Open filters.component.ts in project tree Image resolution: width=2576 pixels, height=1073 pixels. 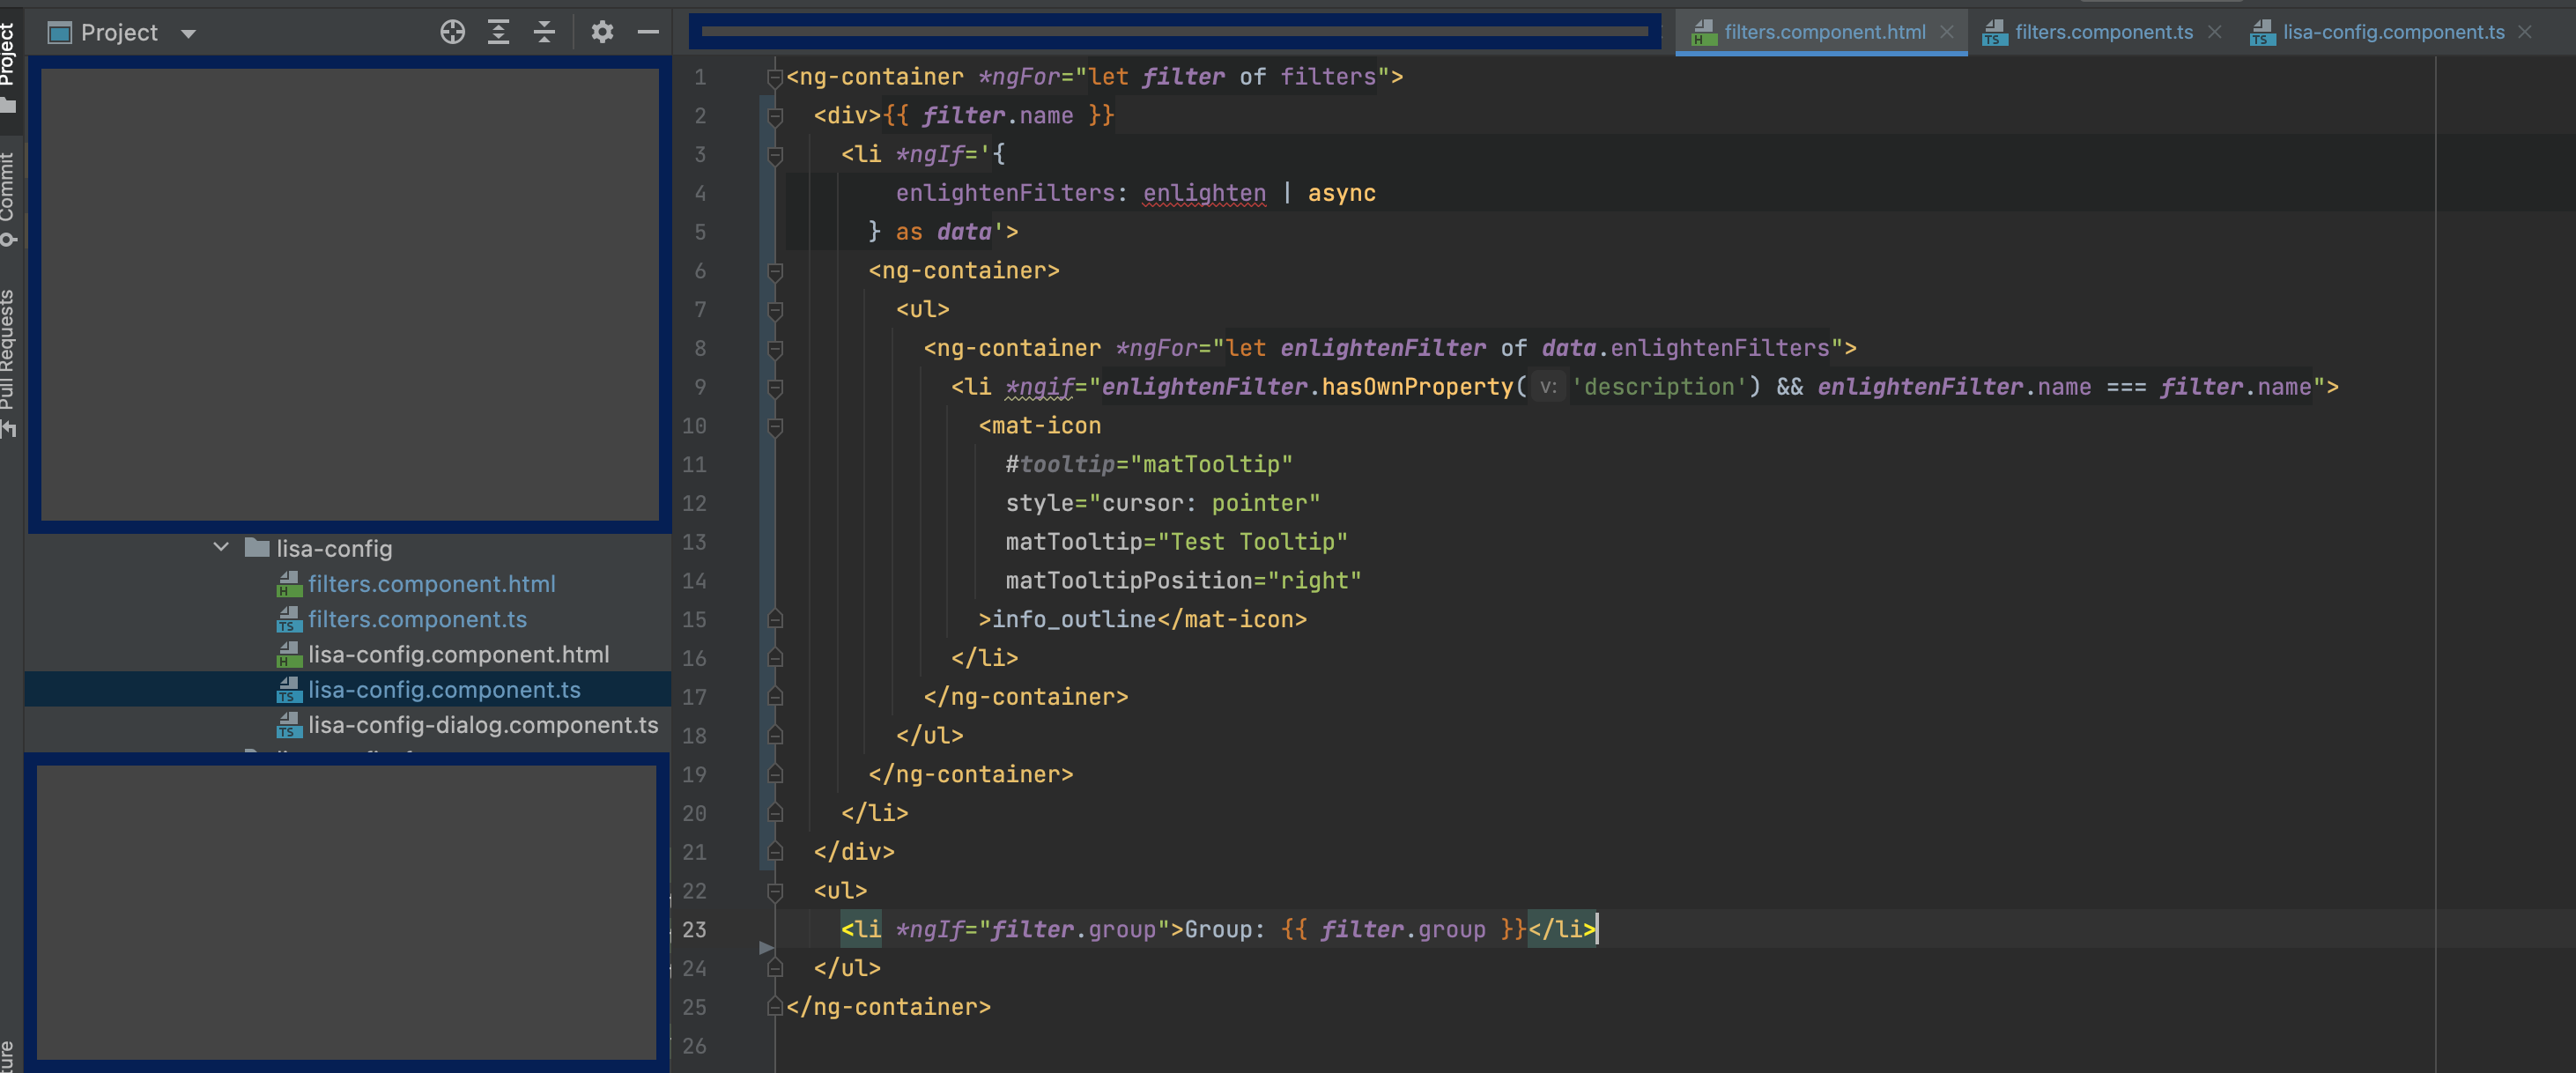(417, 619)
